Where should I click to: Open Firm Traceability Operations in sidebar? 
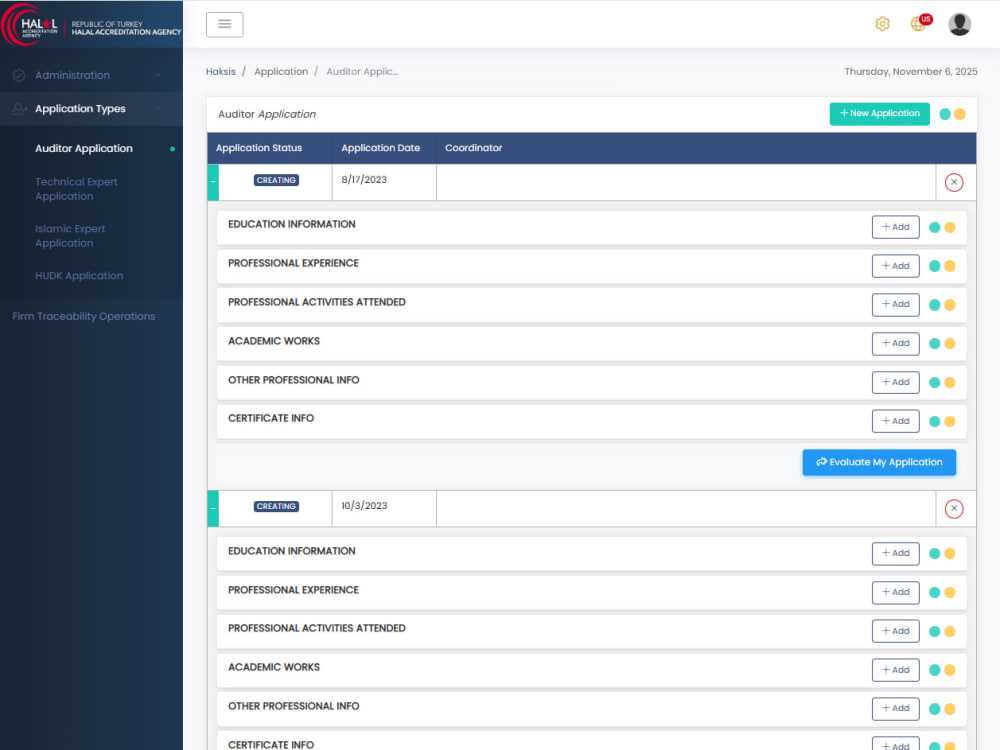pos(84,316)
